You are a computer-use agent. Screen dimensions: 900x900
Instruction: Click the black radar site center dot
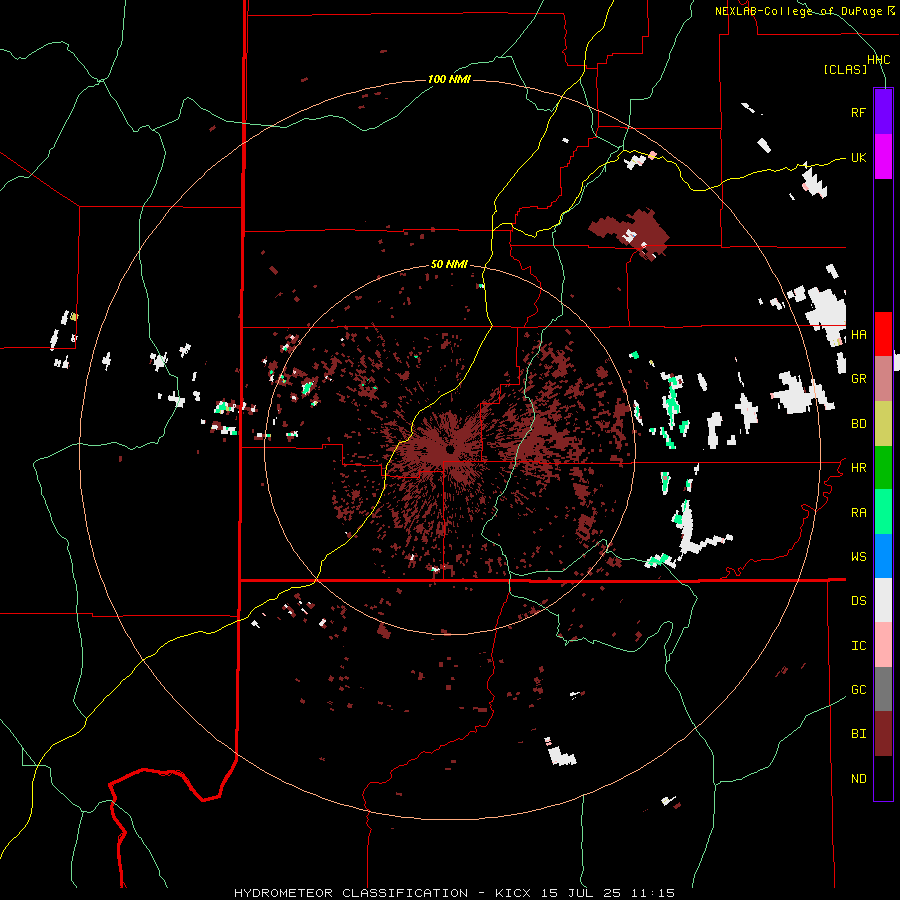pos(451,449)
